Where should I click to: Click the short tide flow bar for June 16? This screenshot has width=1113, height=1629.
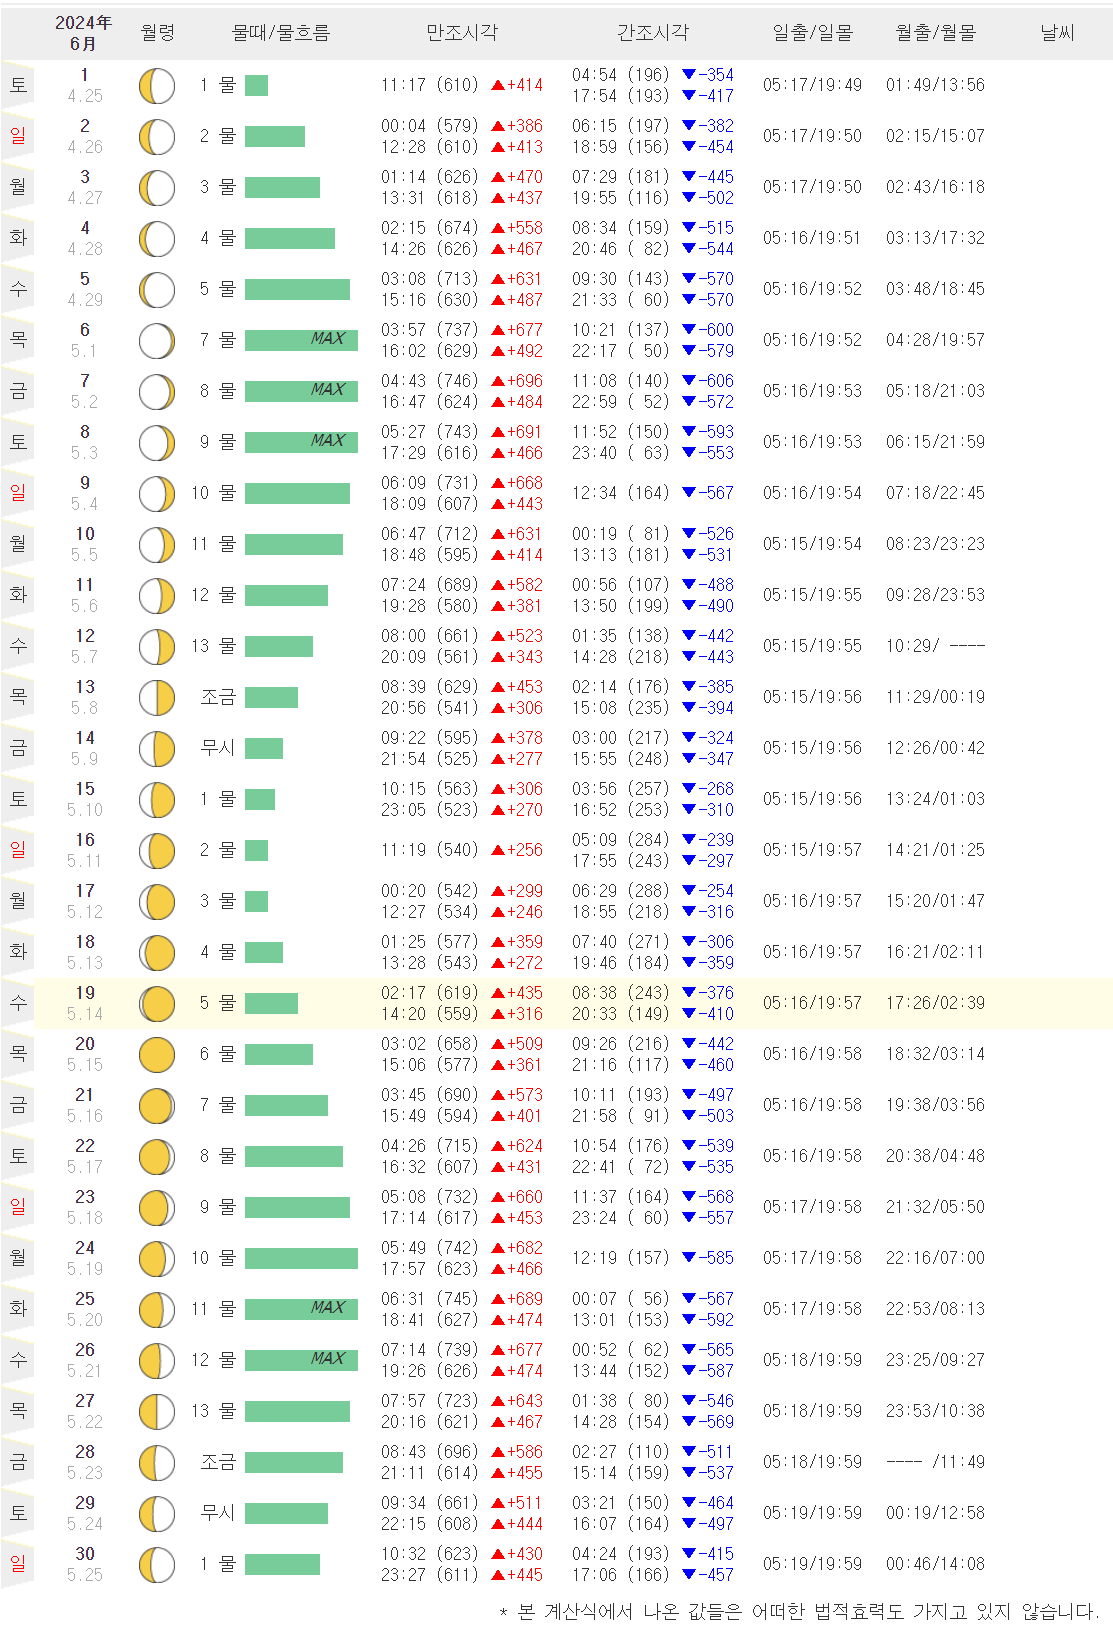click(x=256, y=851)
